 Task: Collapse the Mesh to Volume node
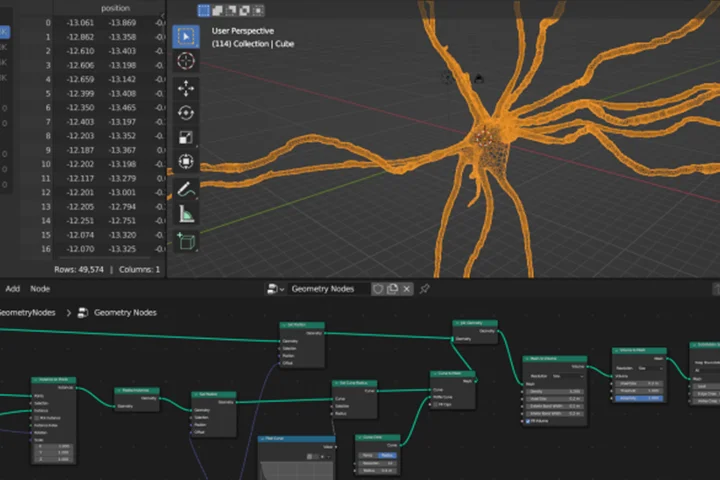pyautogui.click(x=528, y=358)
